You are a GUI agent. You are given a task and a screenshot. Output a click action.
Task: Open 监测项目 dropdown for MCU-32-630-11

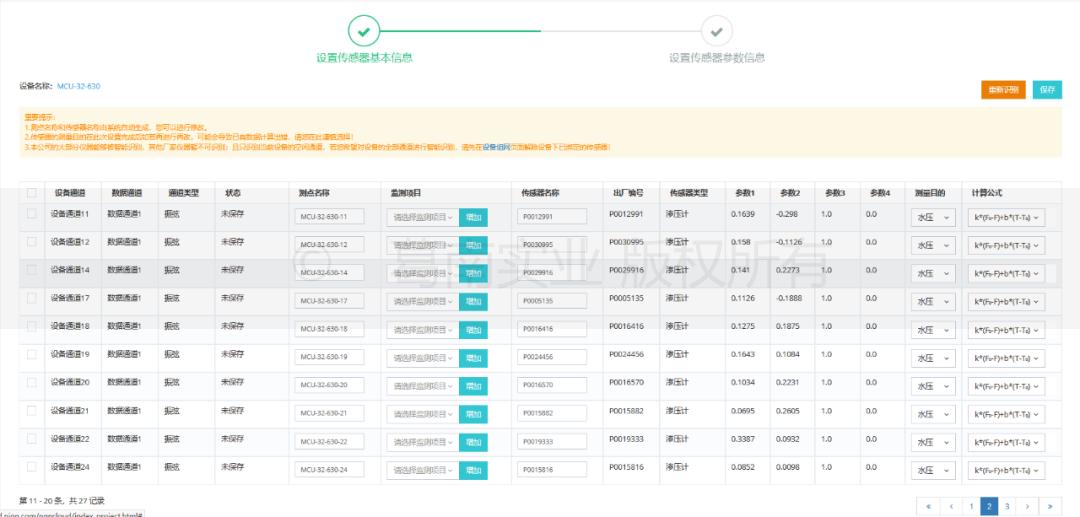pos(423,217)
